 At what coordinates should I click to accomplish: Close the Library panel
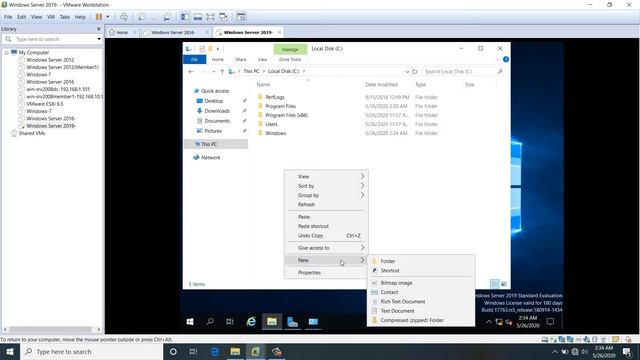pyautogui.click(x=98, y=29)
